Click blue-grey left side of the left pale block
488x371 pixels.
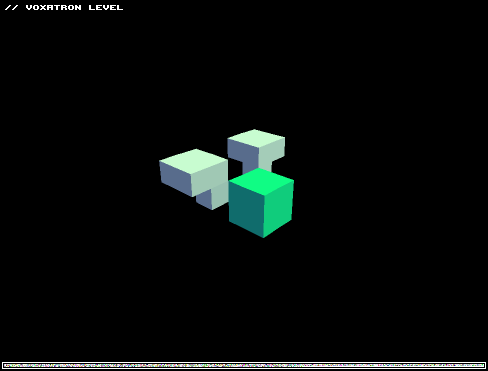pyautogui.click(x=176, y=178)
